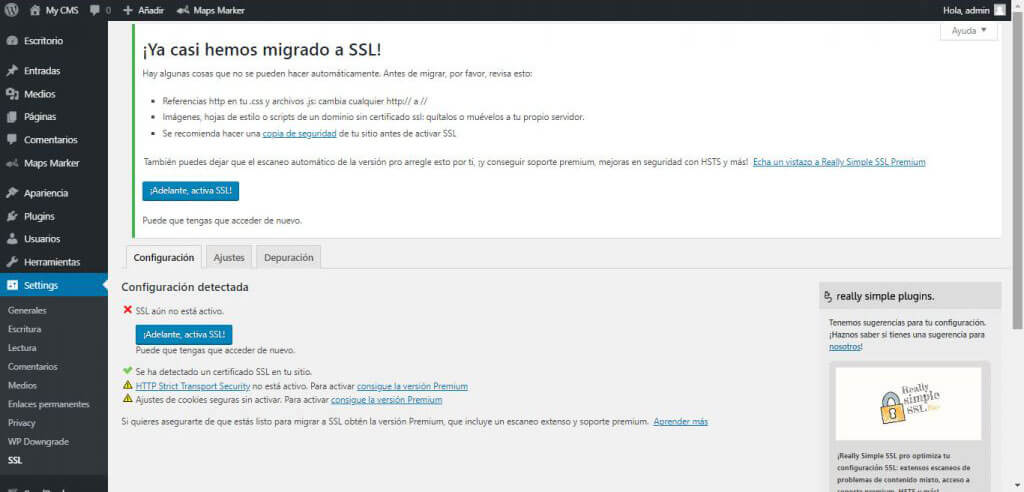Click the Escritorio dashboard icon
Screen dimensions: 1024x492
(x=11, y=41)
